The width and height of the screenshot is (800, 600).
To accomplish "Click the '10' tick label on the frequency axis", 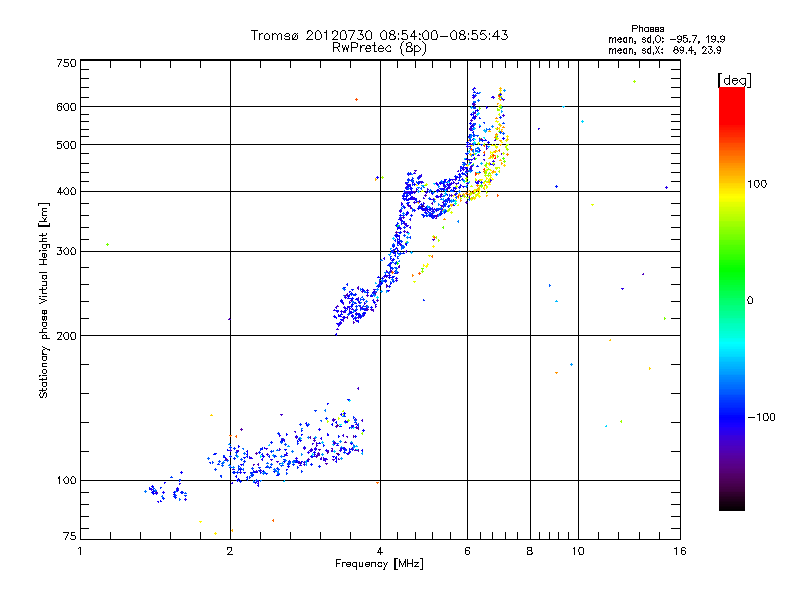I will 578,551.
